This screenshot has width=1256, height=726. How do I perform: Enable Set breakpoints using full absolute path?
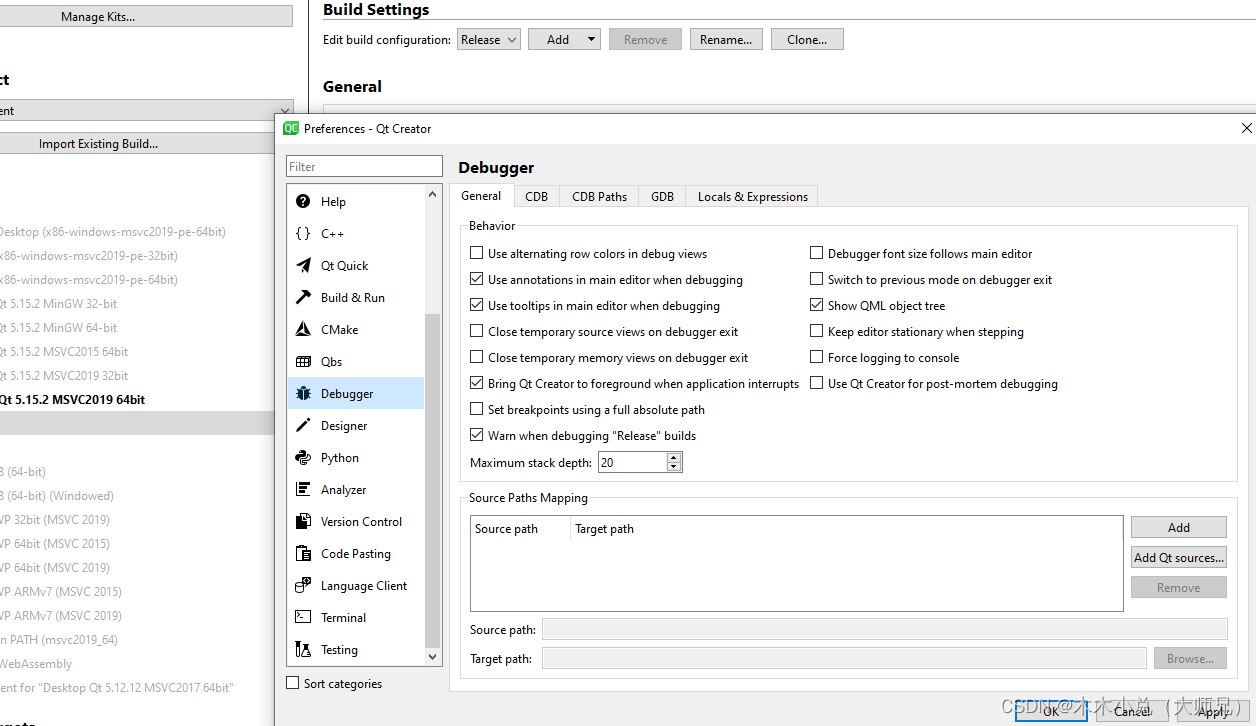click(477, 410)
